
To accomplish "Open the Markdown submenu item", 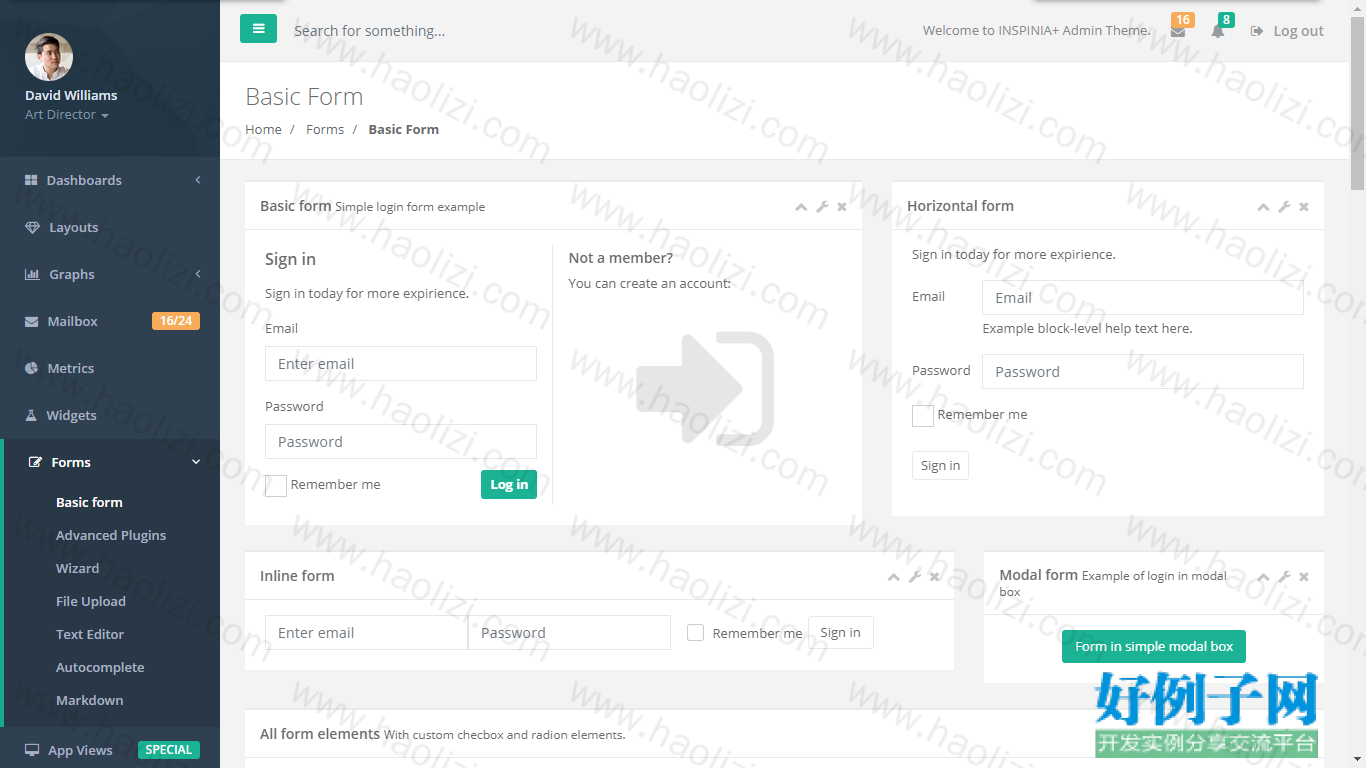I will pyautogui.click(x=90, y=700).
